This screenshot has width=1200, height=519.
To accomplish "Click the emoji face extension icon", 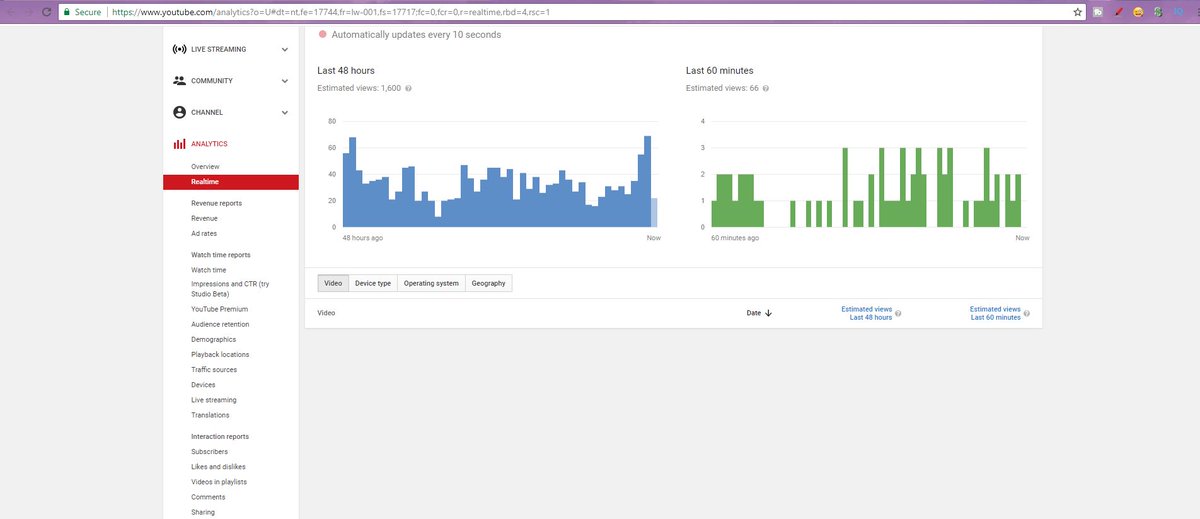I will point(1137,12).
